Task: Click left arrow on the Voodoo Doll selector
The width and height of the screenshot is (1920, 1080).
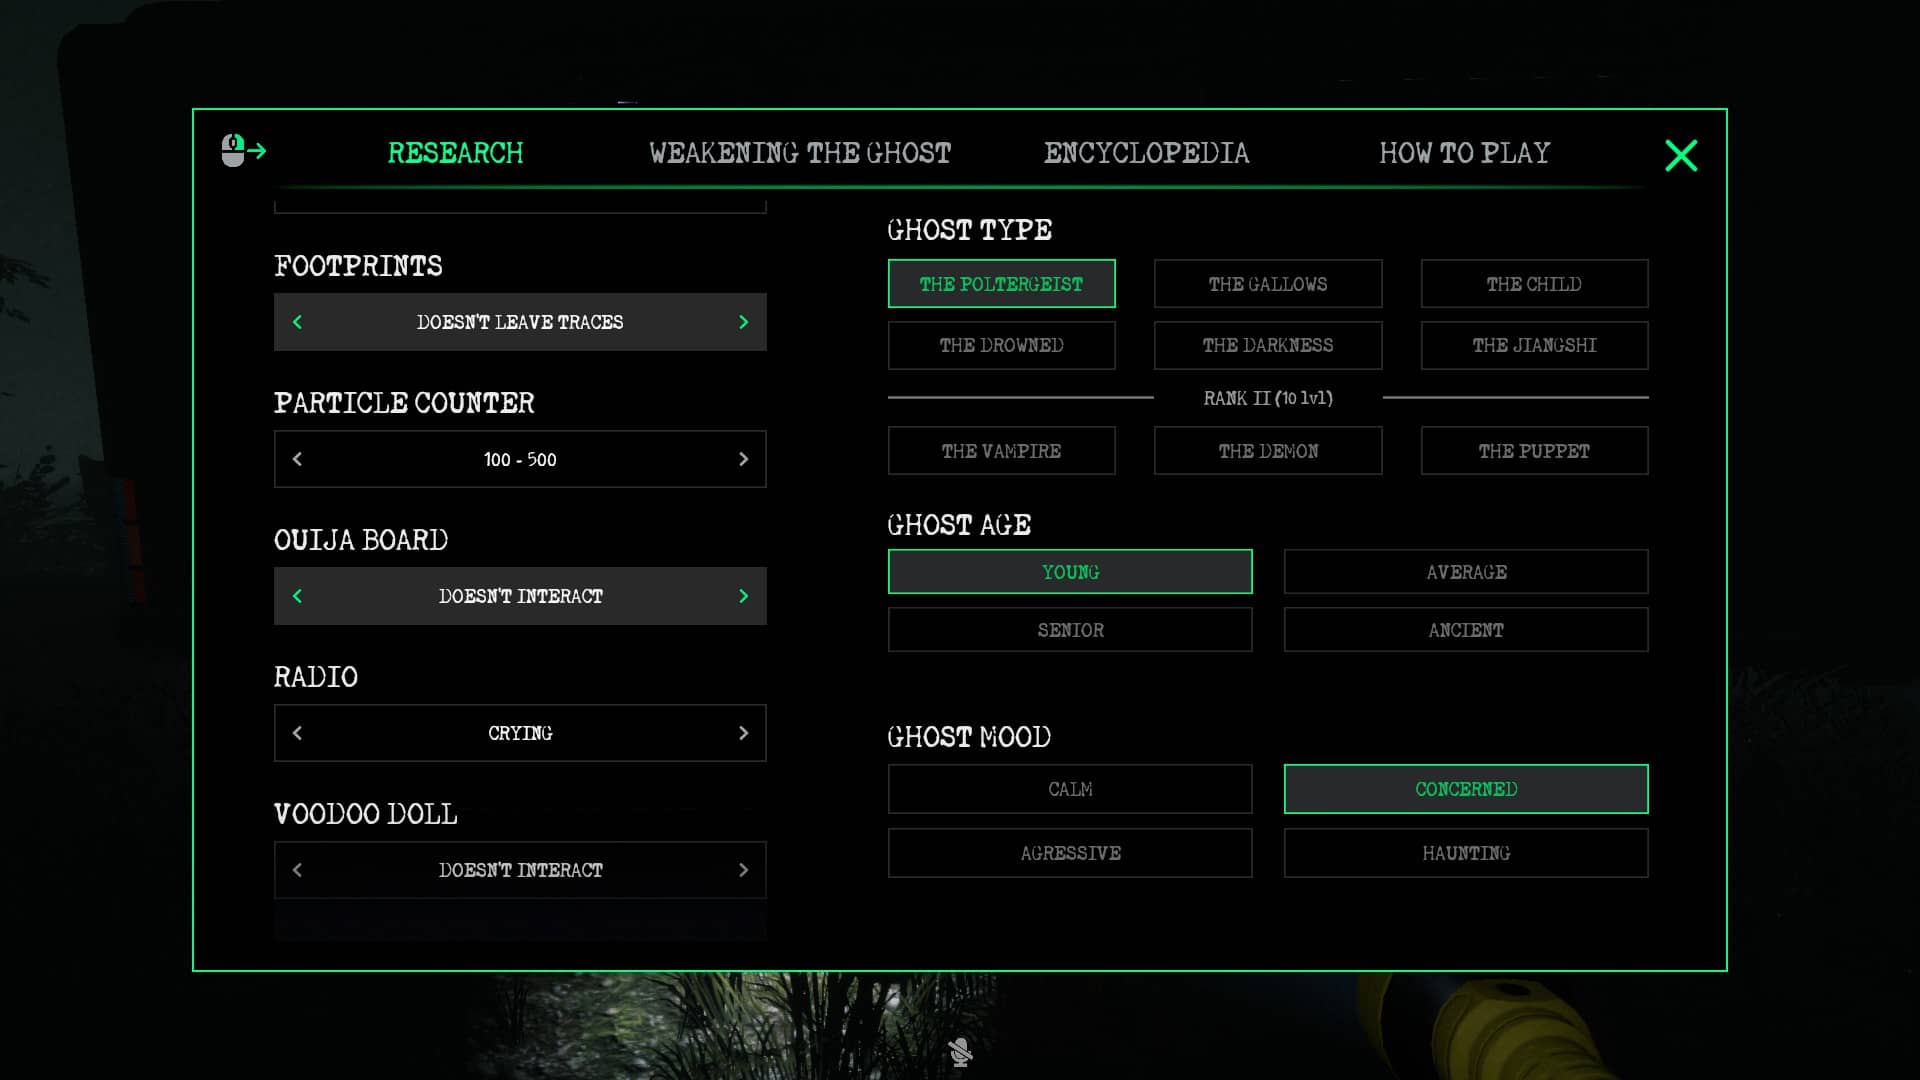Action: point(297,870)
